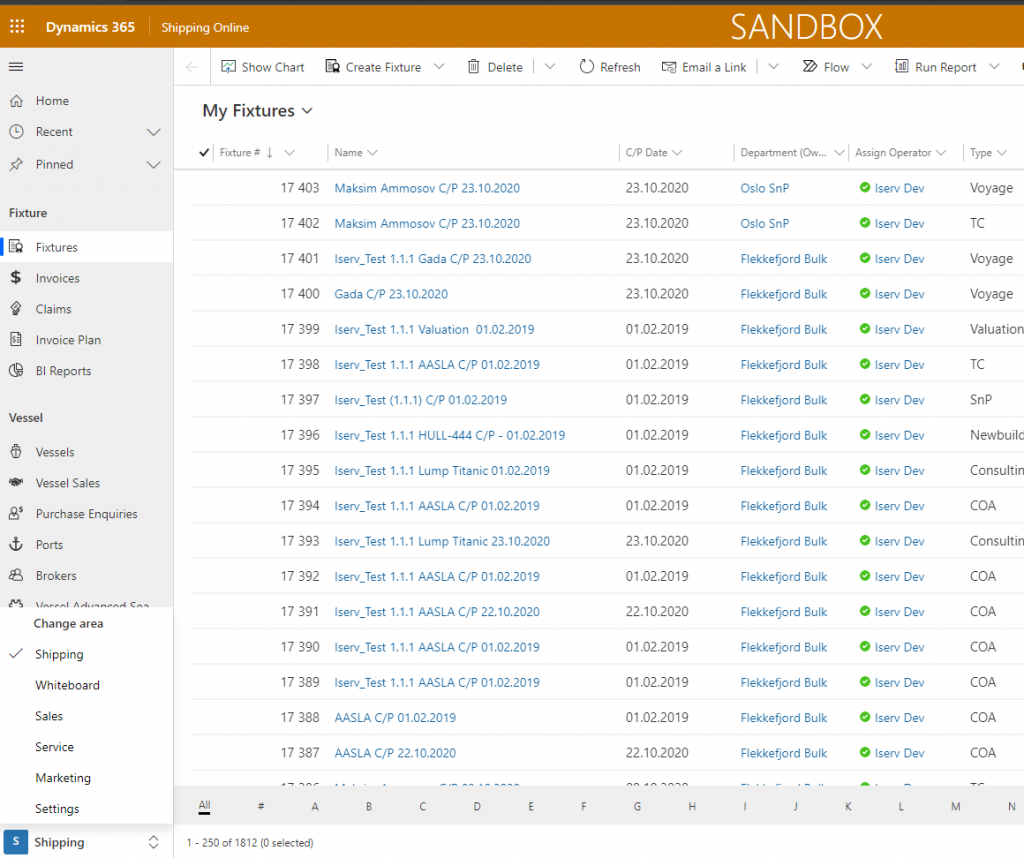Open the area switcher chevron beside Shipping

coord(153,842)
